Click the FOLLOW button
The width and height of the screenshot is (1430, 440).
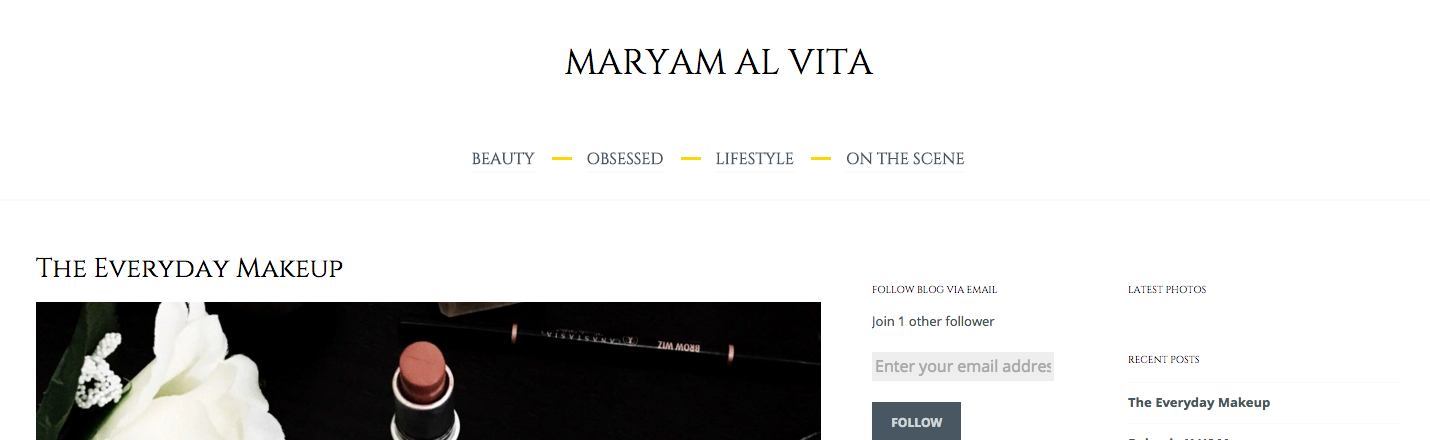coord(916,421)
